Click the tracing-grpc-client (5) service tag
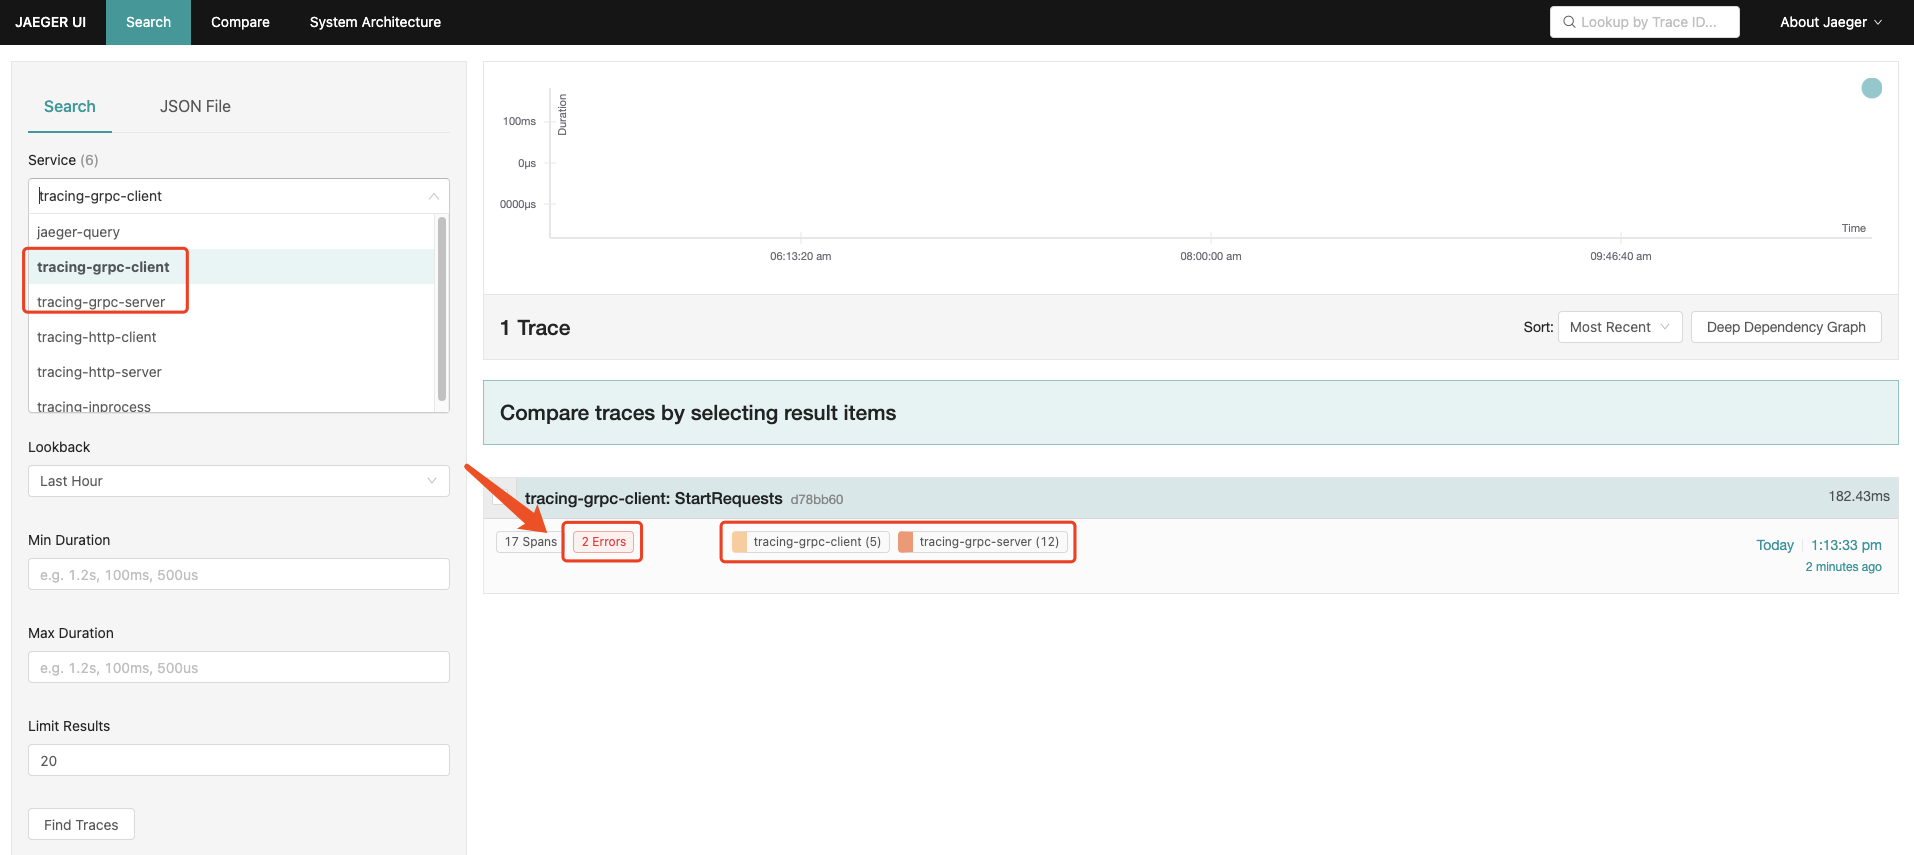 [x=809, y=542]
